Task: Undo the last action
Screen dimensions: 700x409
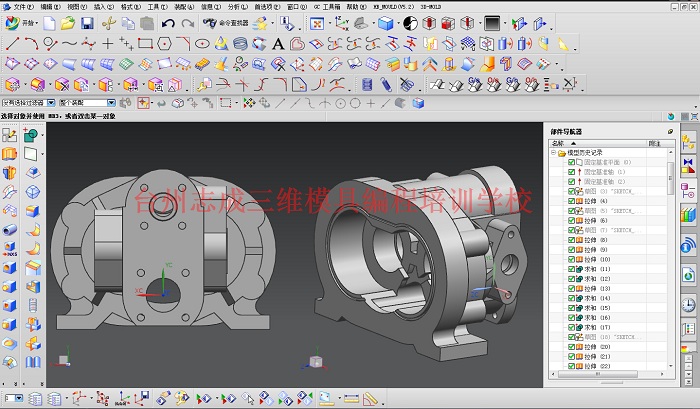Action: click(168, 23)
